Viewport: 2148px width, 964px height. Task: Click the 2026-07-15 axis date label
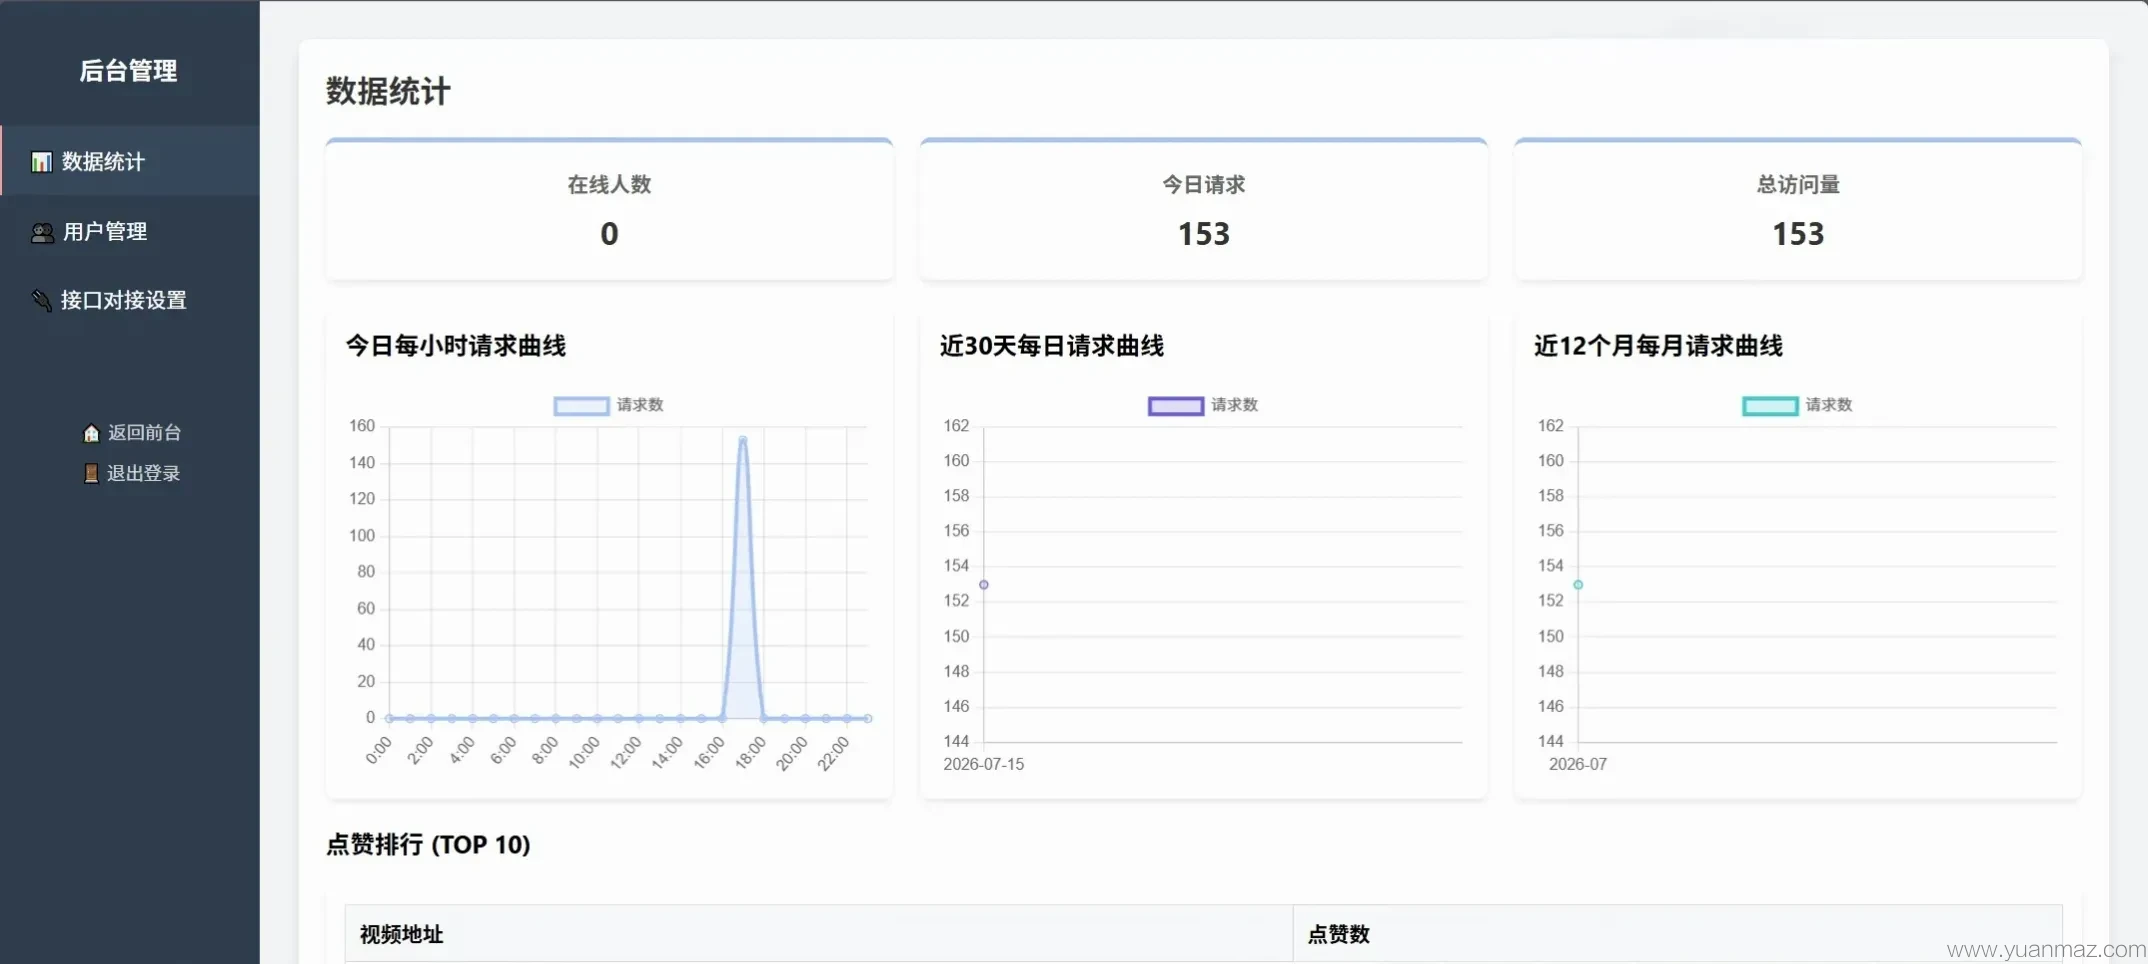[984, 764]
